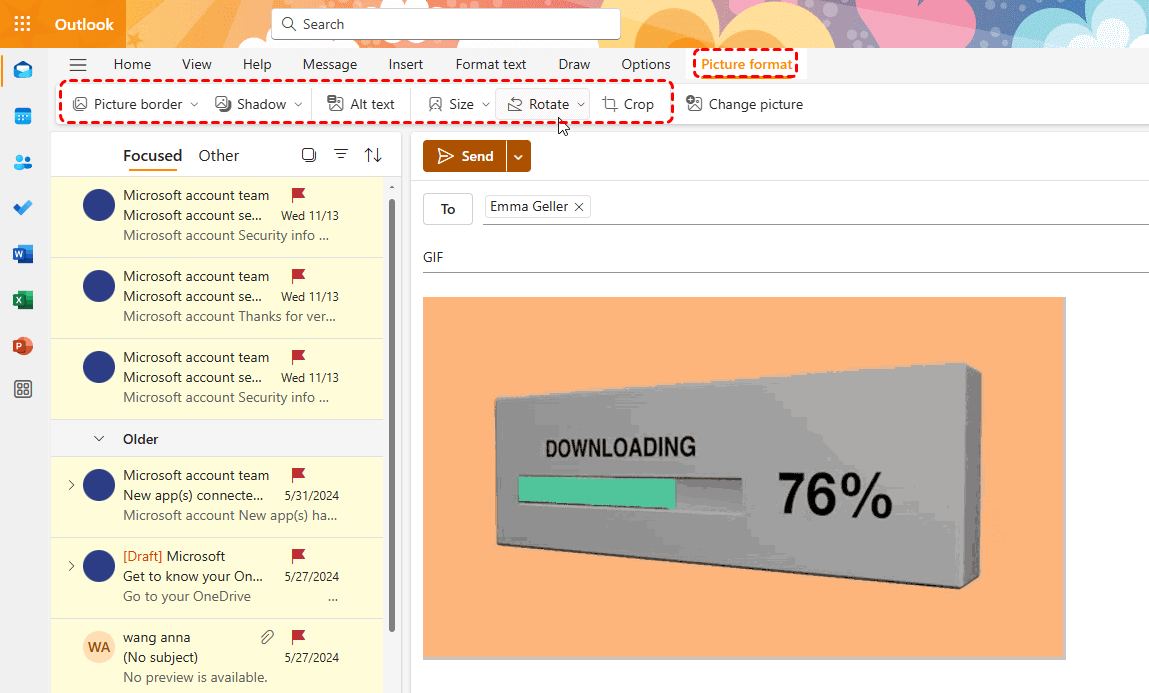Open the To Do checkmark icon
Screen dimensions: 1149x693
coord(23,208)
